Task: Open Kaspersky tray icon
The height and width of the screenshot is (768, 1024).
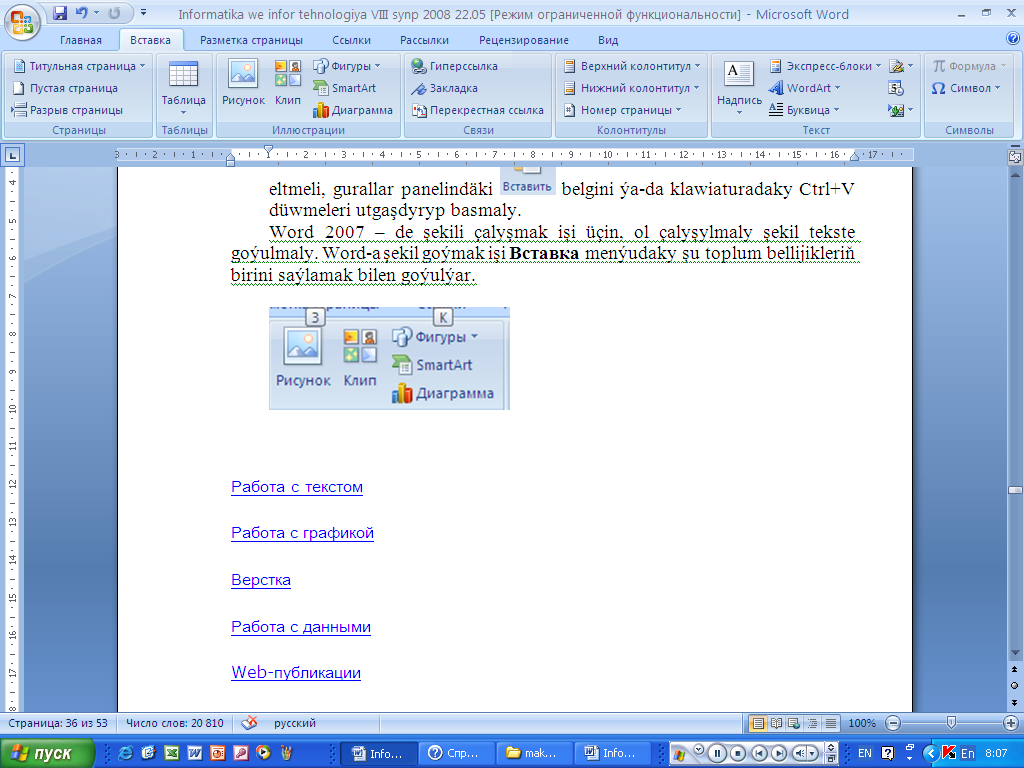Action: (x=949, y=753)
